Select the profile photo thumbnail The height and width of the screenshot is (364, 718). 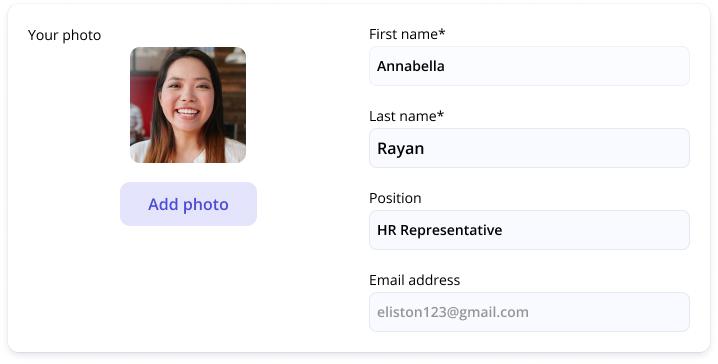(x=188, y=105)
